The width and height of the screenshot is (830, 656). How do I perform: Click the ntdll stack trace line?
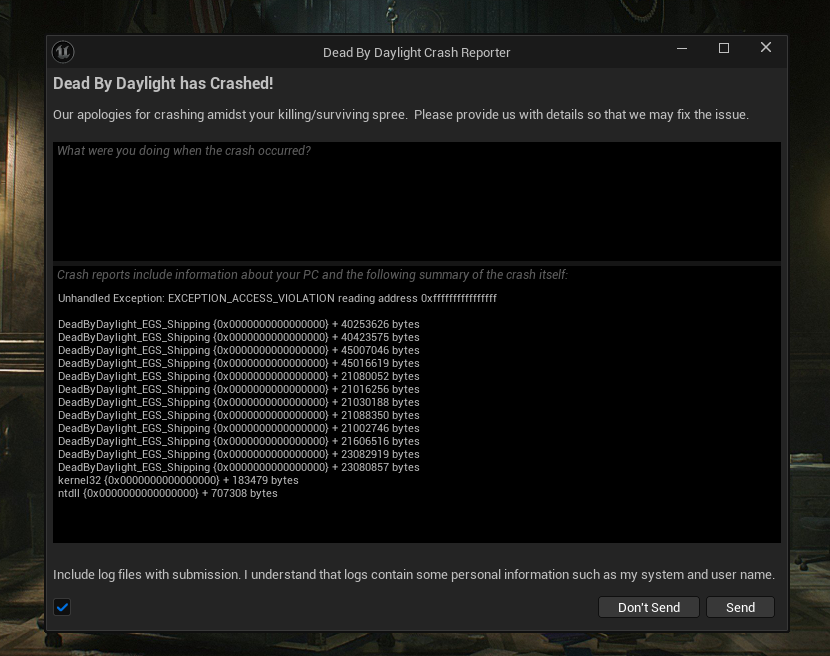coord(168,493)
